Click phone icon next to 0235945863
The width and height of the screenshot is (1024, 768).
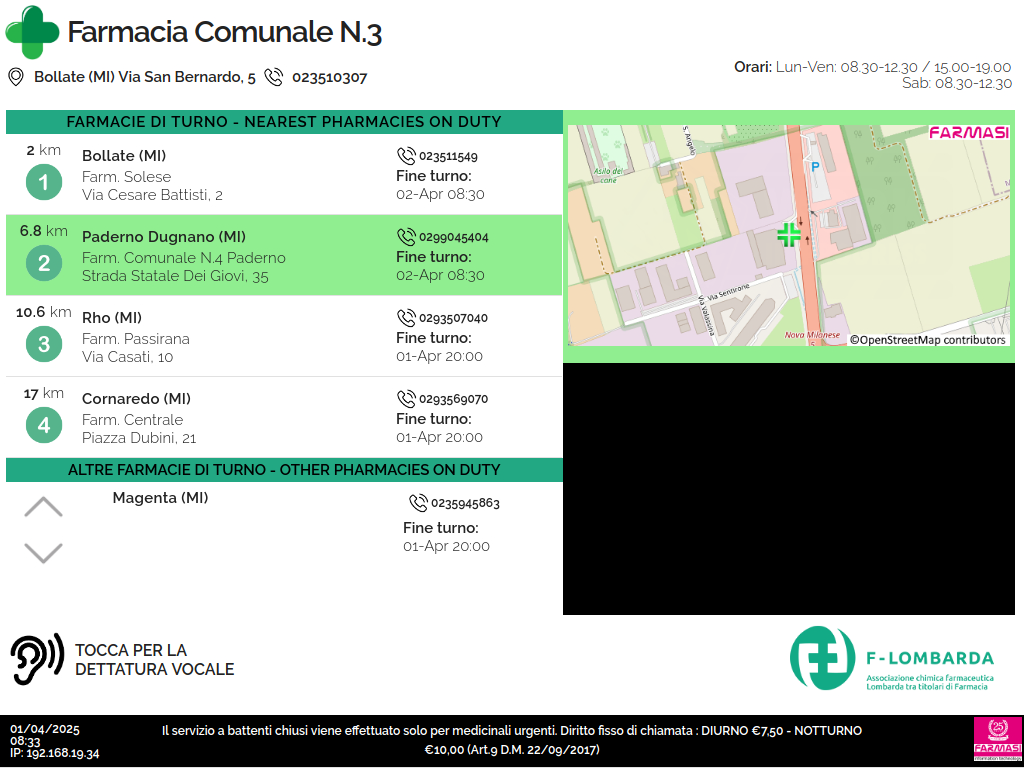click(418, 503)
